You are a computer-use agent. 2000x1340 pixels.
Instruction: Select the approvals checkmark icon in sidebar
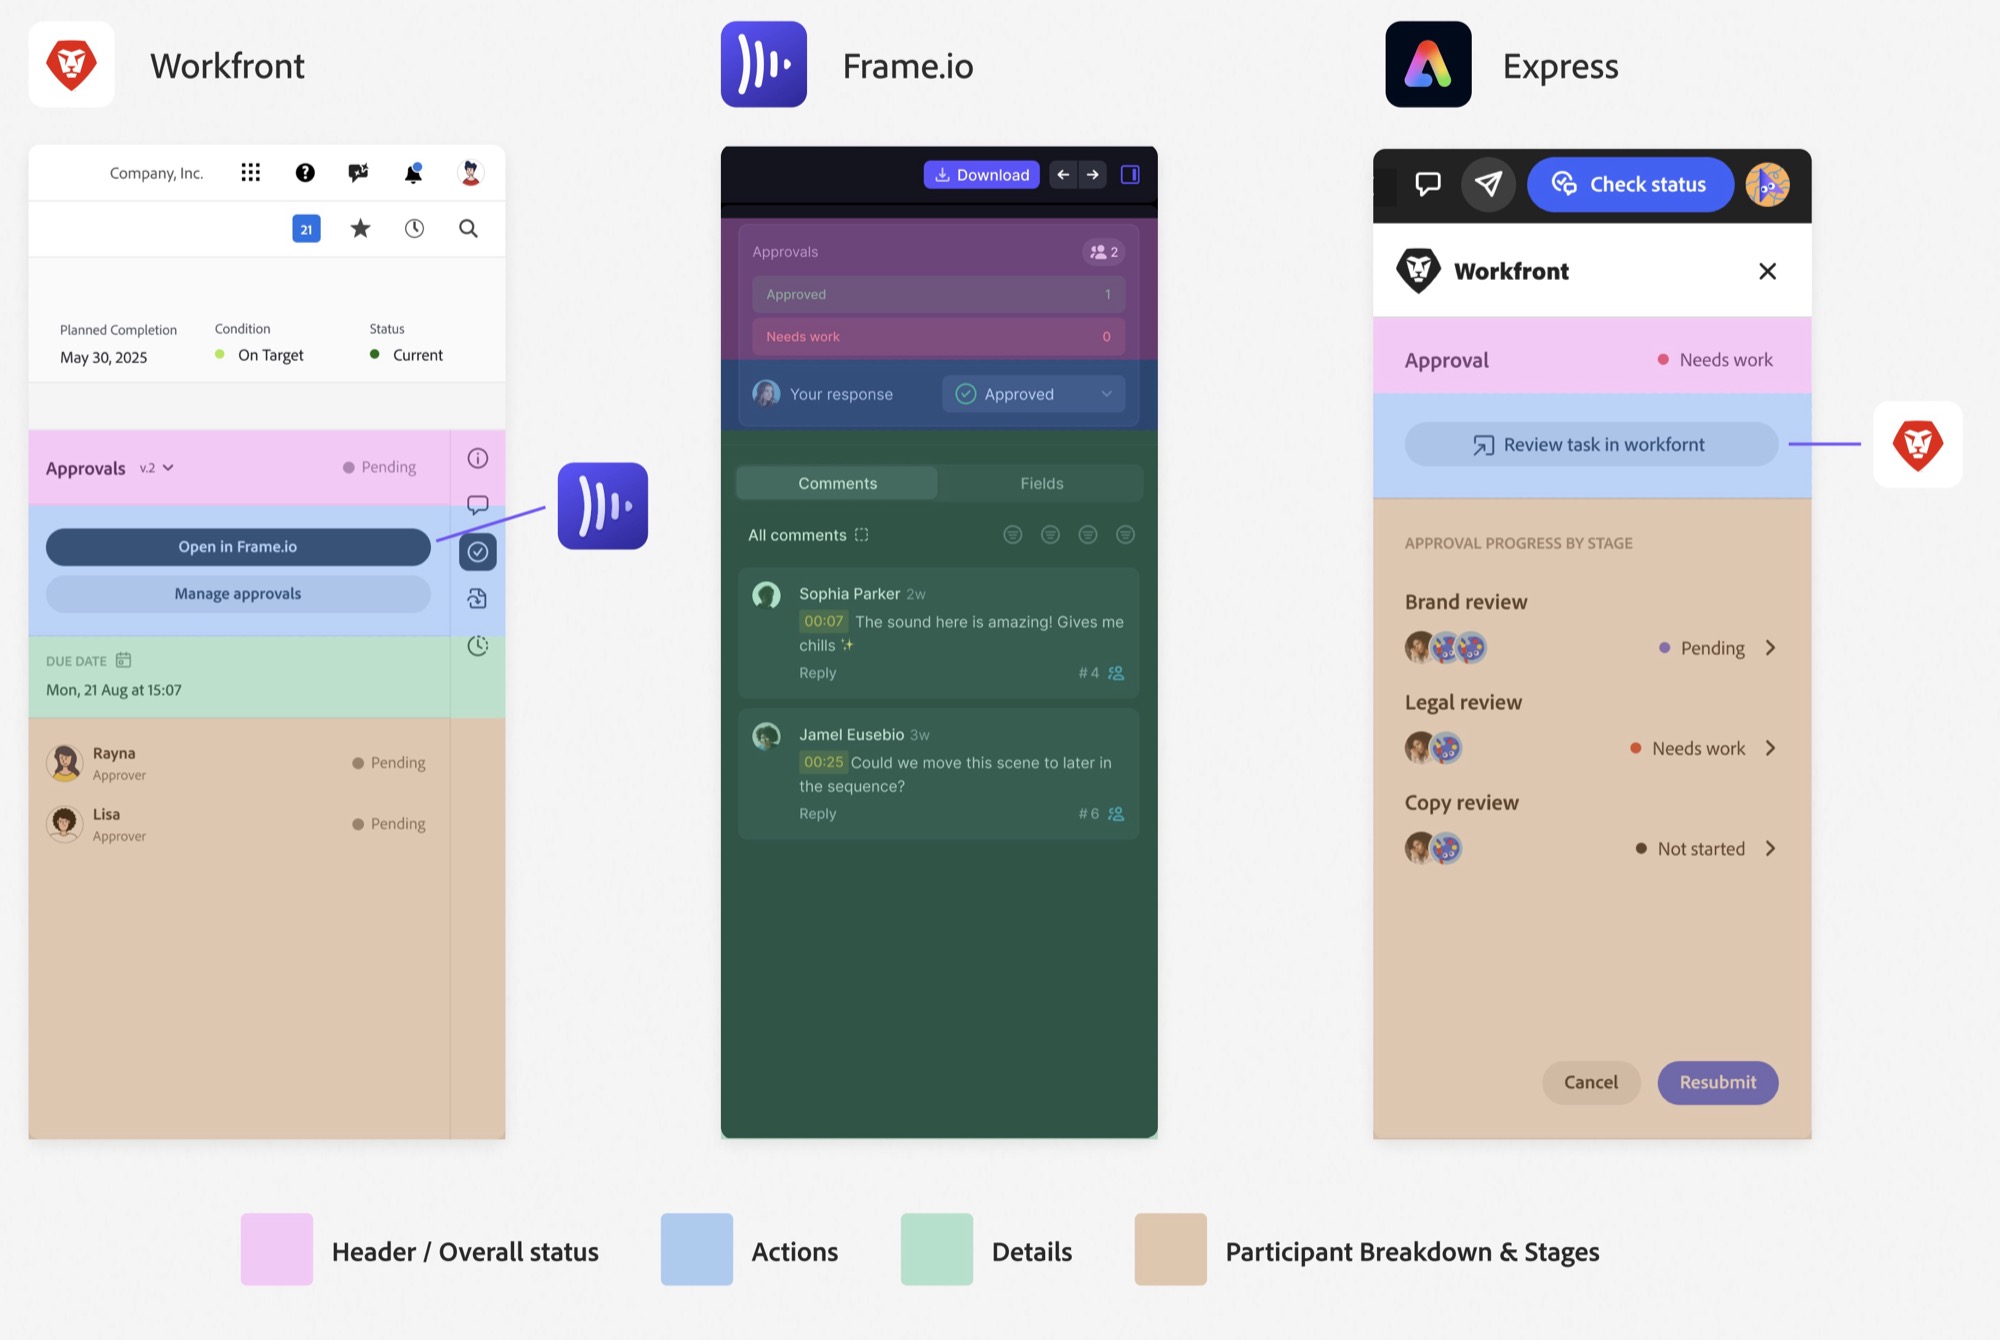click(478, 552)
